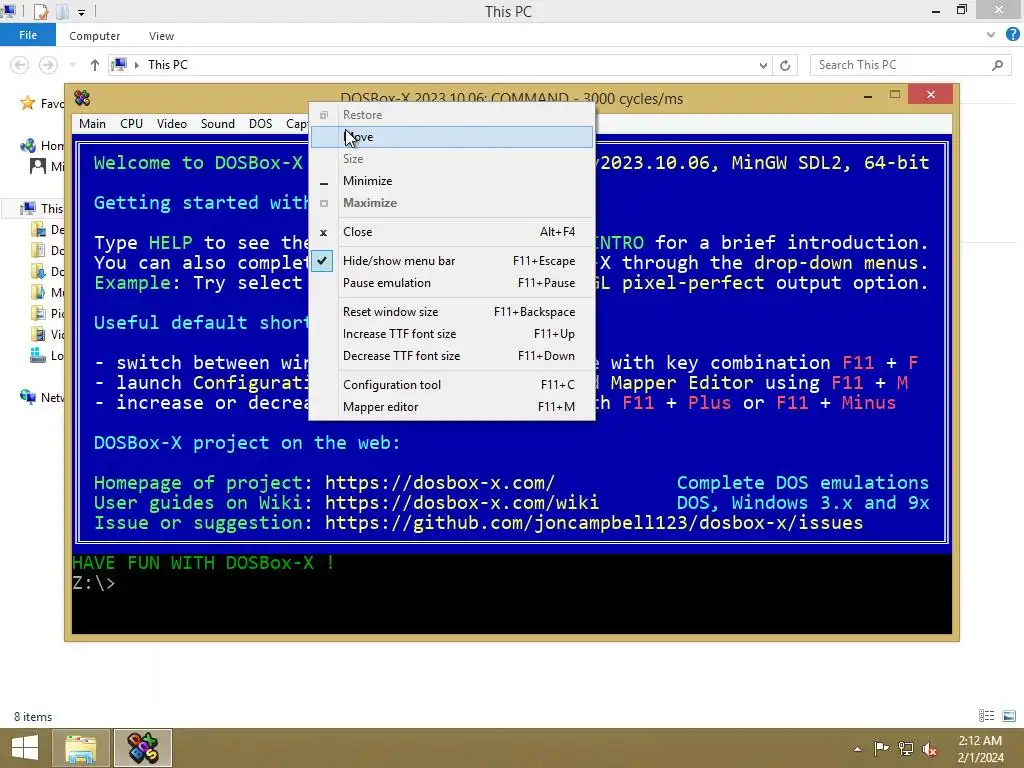Click Homegroup icon in sidebar
Viewport: 1024px width, 768px height.
tap(28, 146)
